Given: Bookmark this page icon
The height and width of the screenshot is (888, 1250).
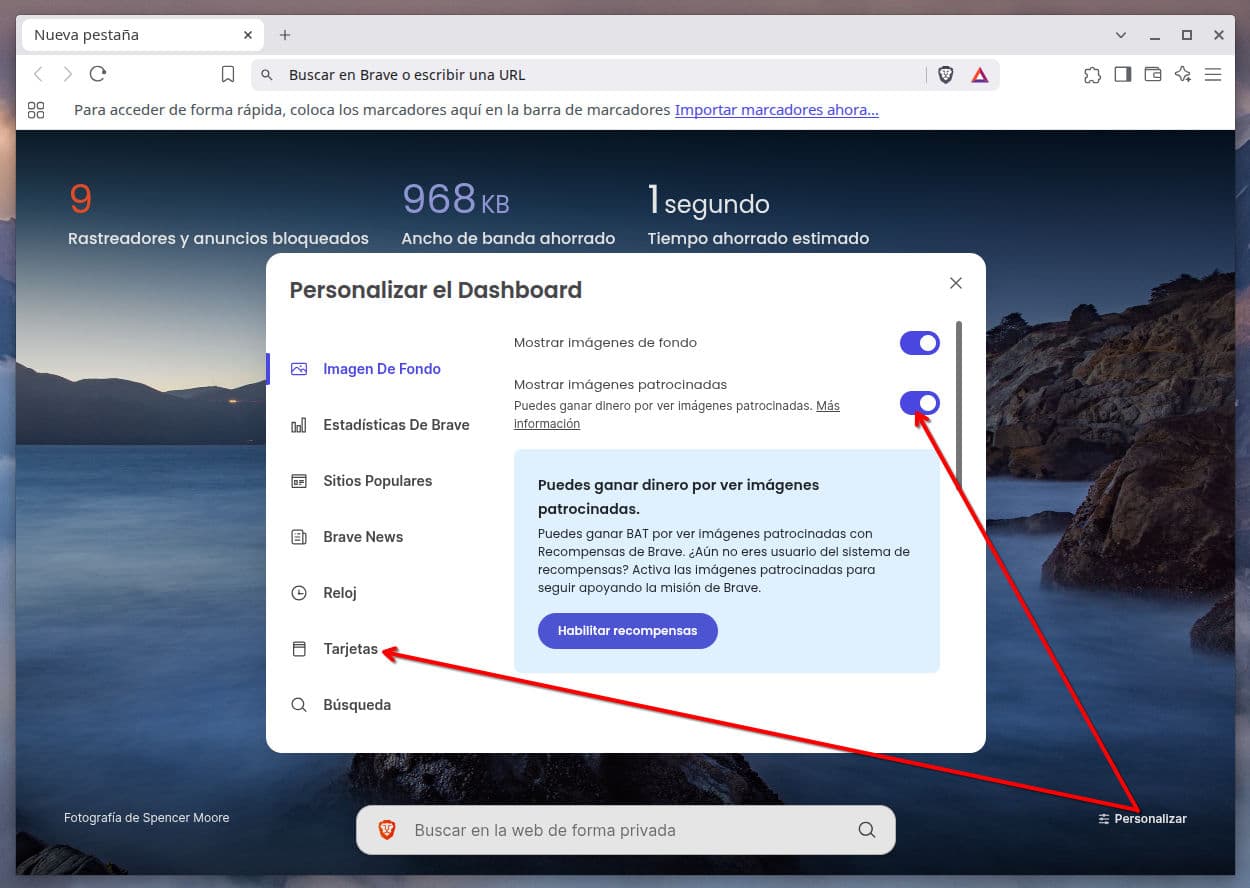Looking at the screenshot, I should click(x=228, y=75).
